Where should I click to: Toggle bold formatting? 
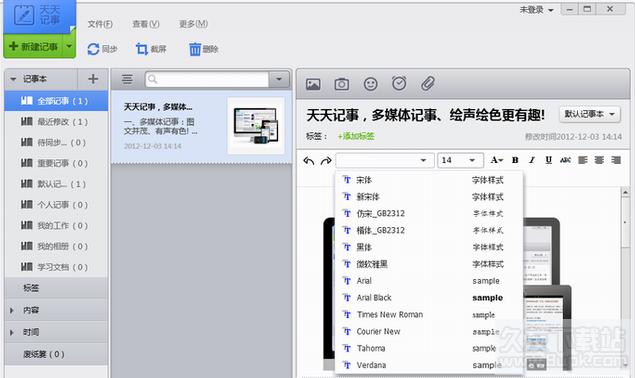[x=515, y=160]
